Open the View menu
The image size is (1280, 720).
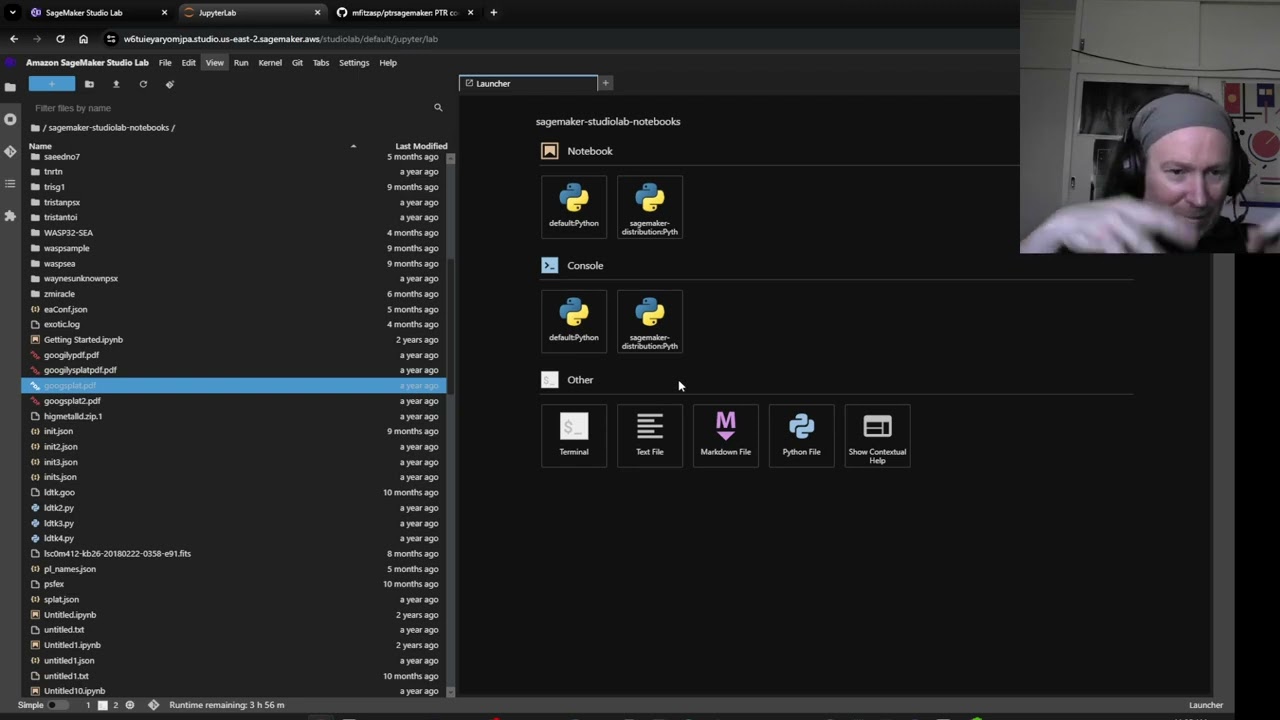coord(215,63)
